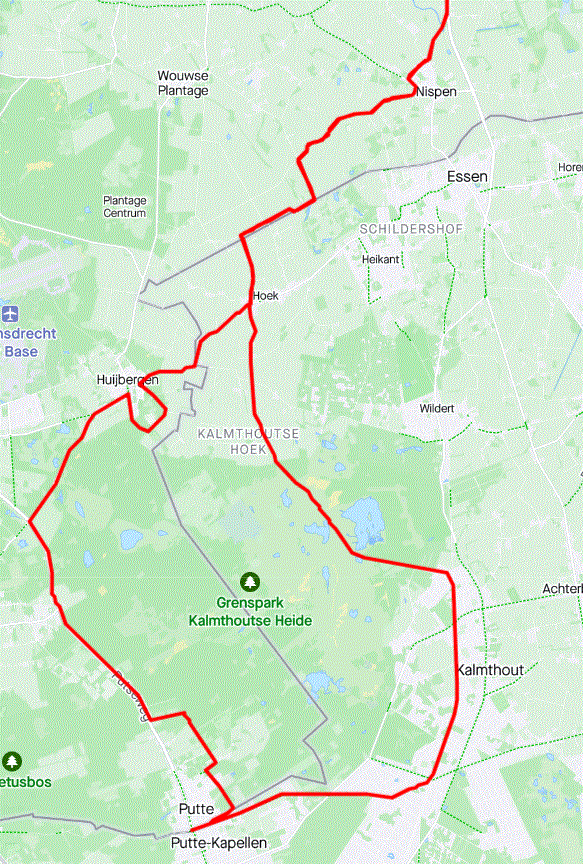Screen dimensions: 583x864
Task: Select the Nispen place label
Action: (x=436, y=92)
